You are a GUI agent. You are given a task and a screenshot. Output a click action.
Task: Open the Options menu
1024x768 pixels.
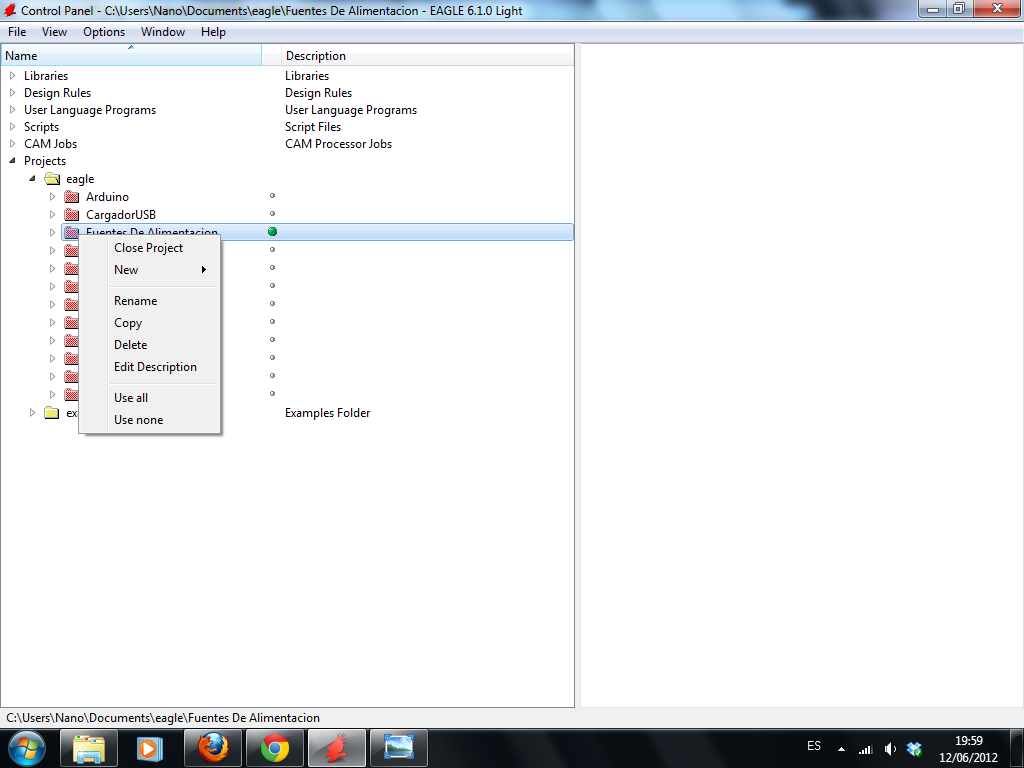pos(104,31)
